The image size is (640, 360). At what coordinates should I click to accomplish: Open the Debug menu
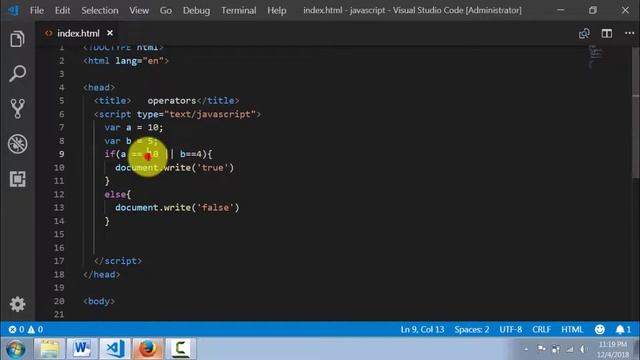(x=196, y=10)
